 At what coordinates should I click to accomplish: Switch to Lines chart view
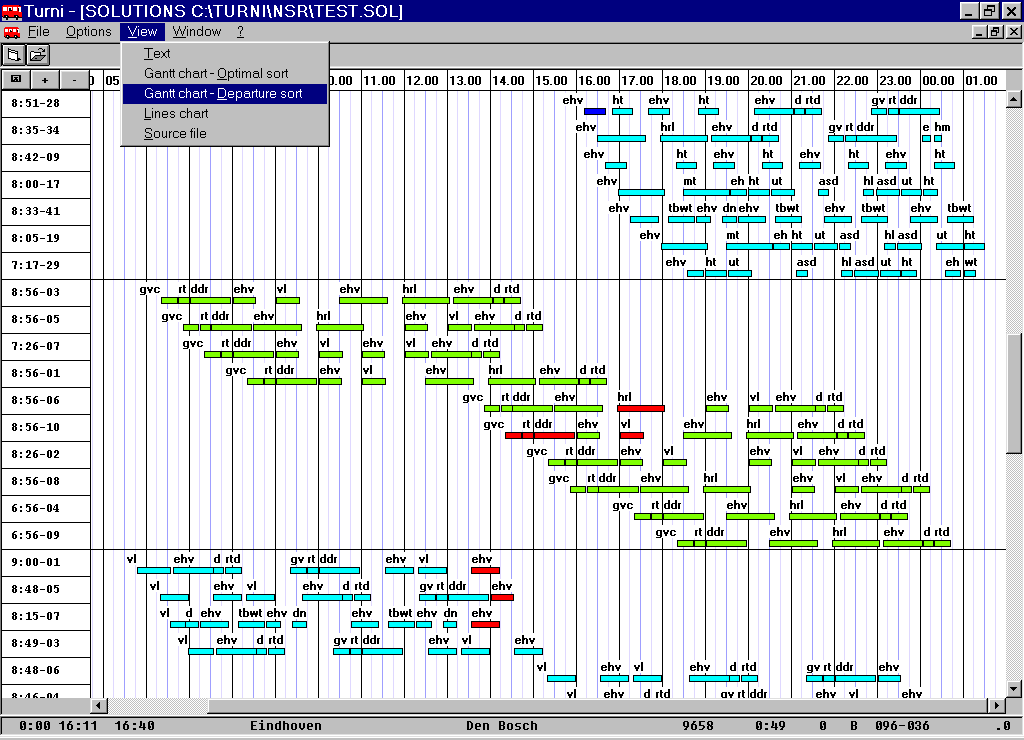point(176,113)
